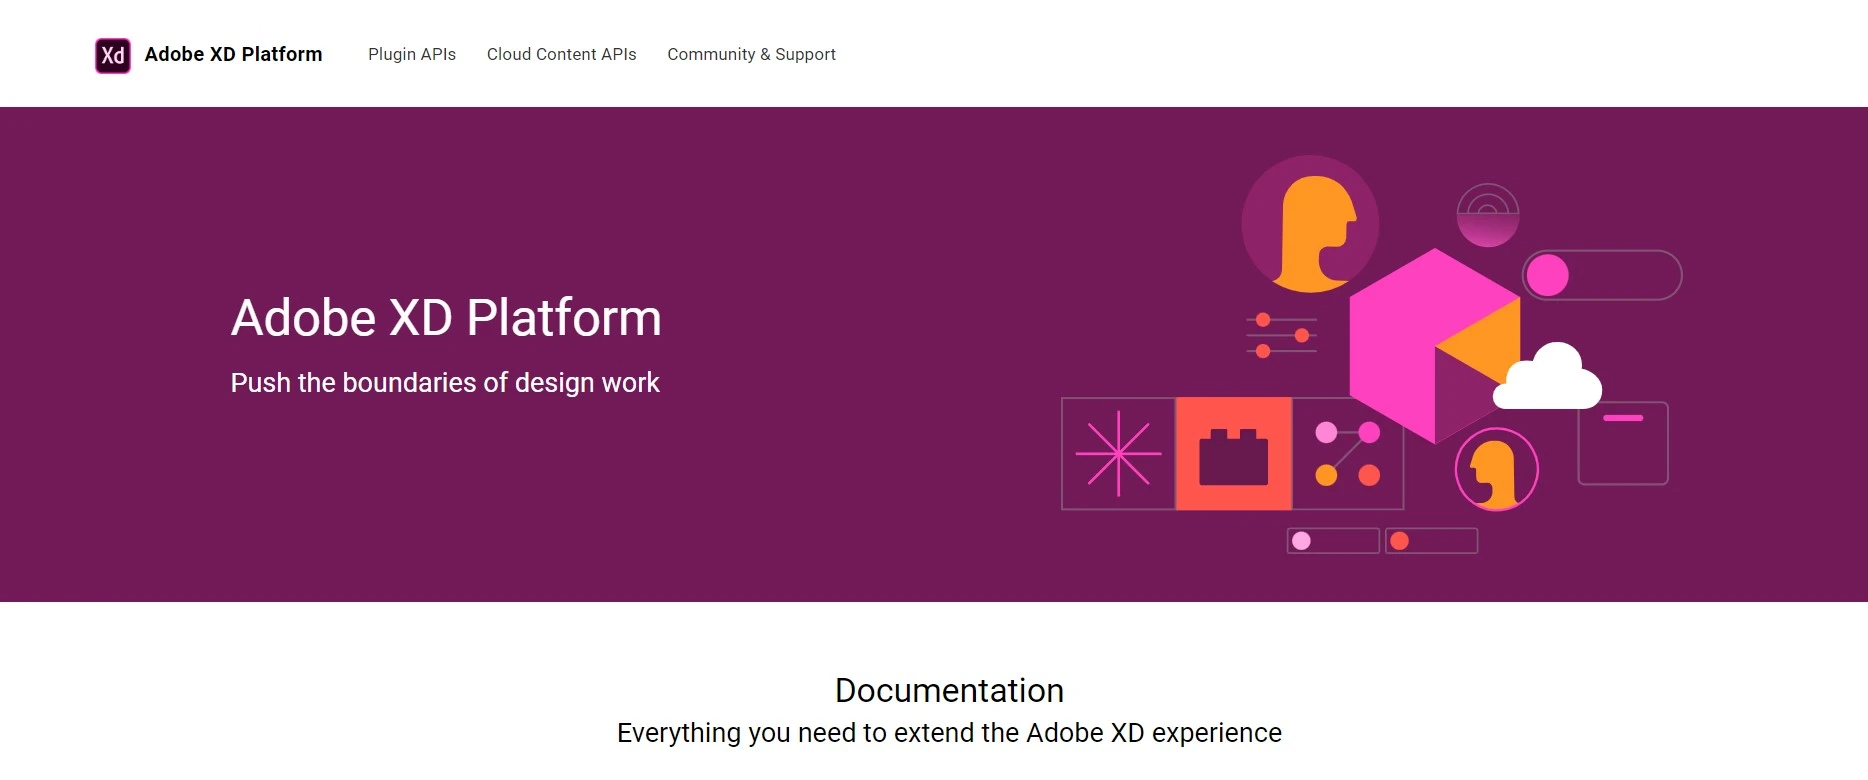
Task: Toggle the small switch with red dot
Action: click(x=1431, y=541)
